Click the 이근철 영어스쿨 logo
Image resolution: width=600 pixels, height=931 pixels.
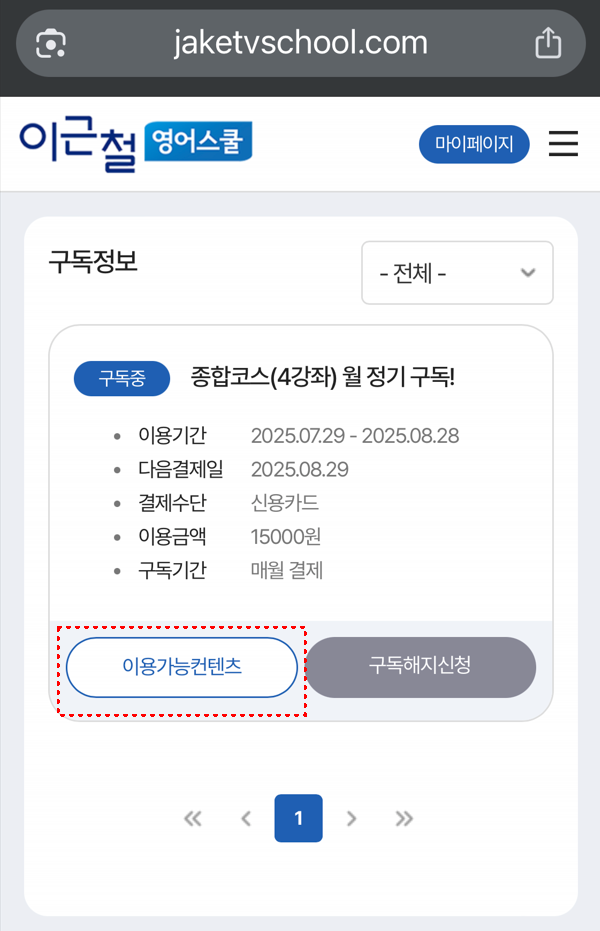[136, 144]
